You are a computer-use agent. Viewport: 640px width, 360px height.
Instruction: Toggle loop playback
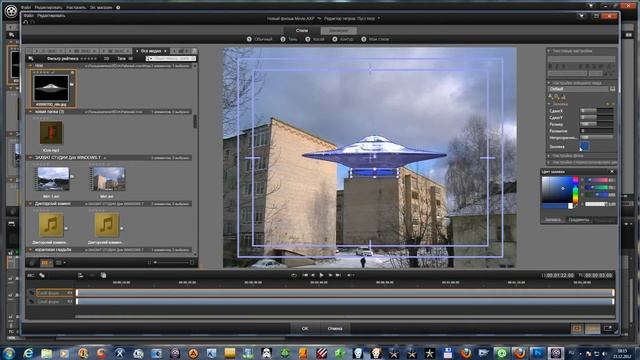coord(294,276)
